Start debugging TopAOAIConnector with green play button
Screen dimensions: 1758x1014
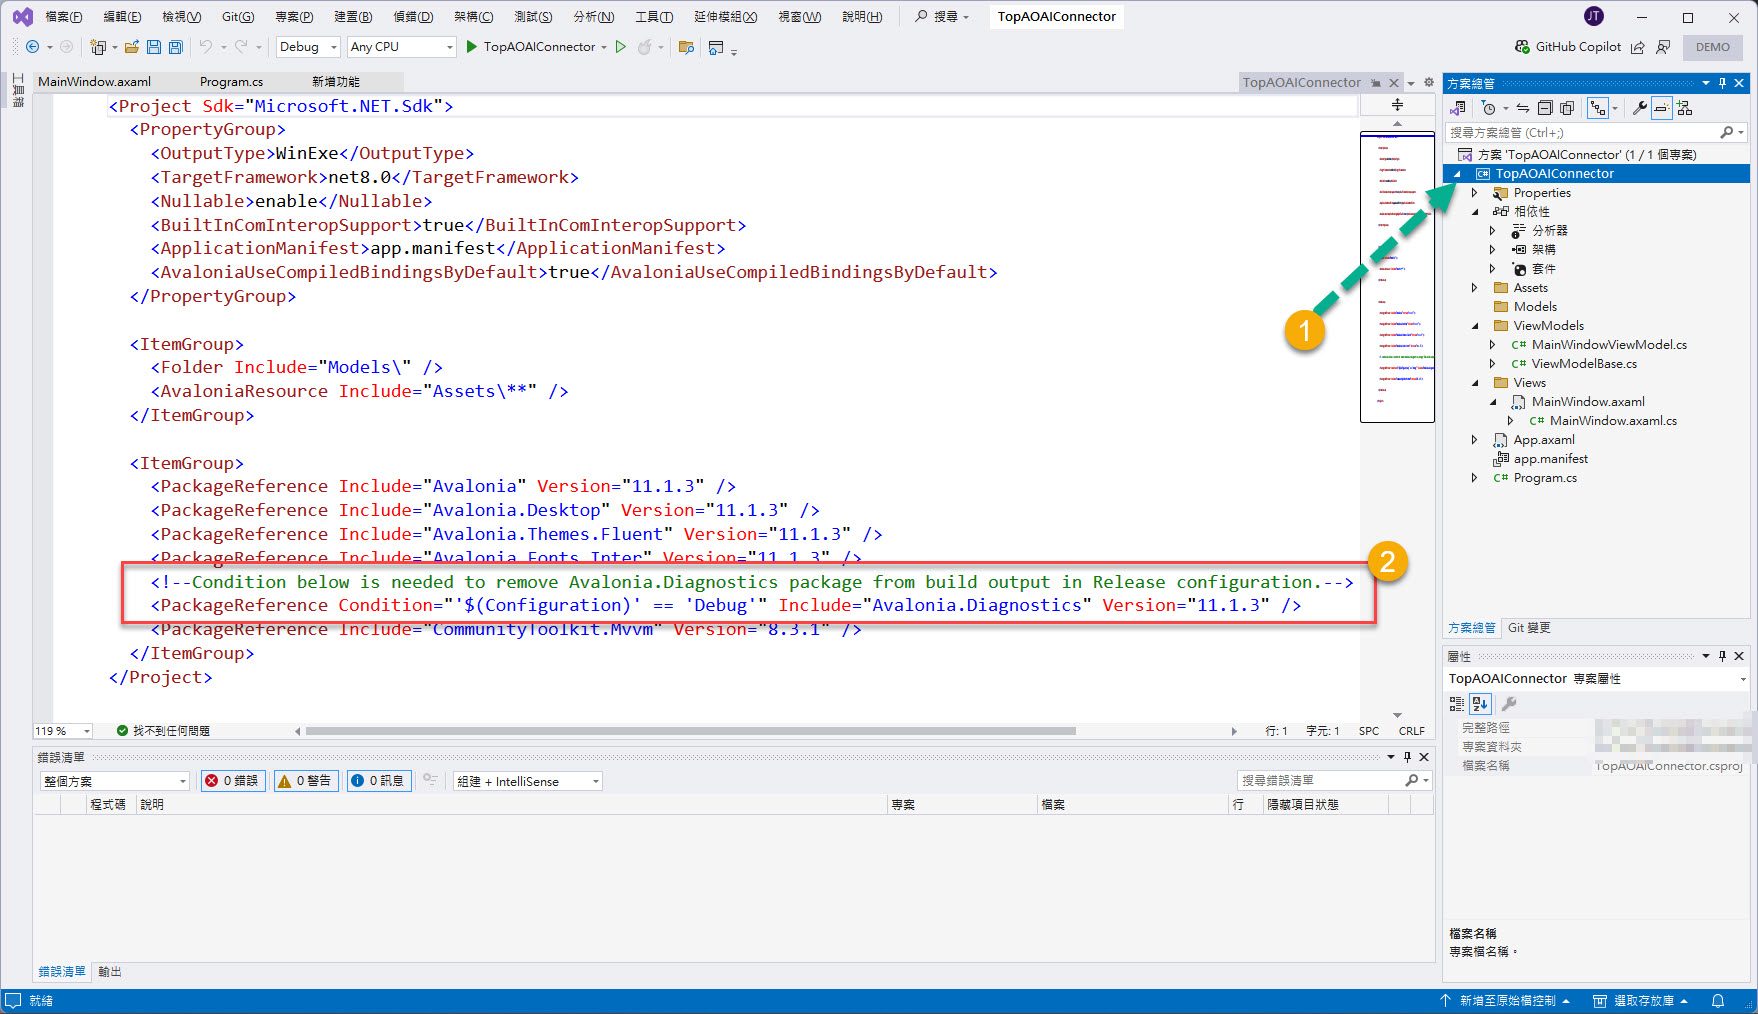click(x=472, y=47)
